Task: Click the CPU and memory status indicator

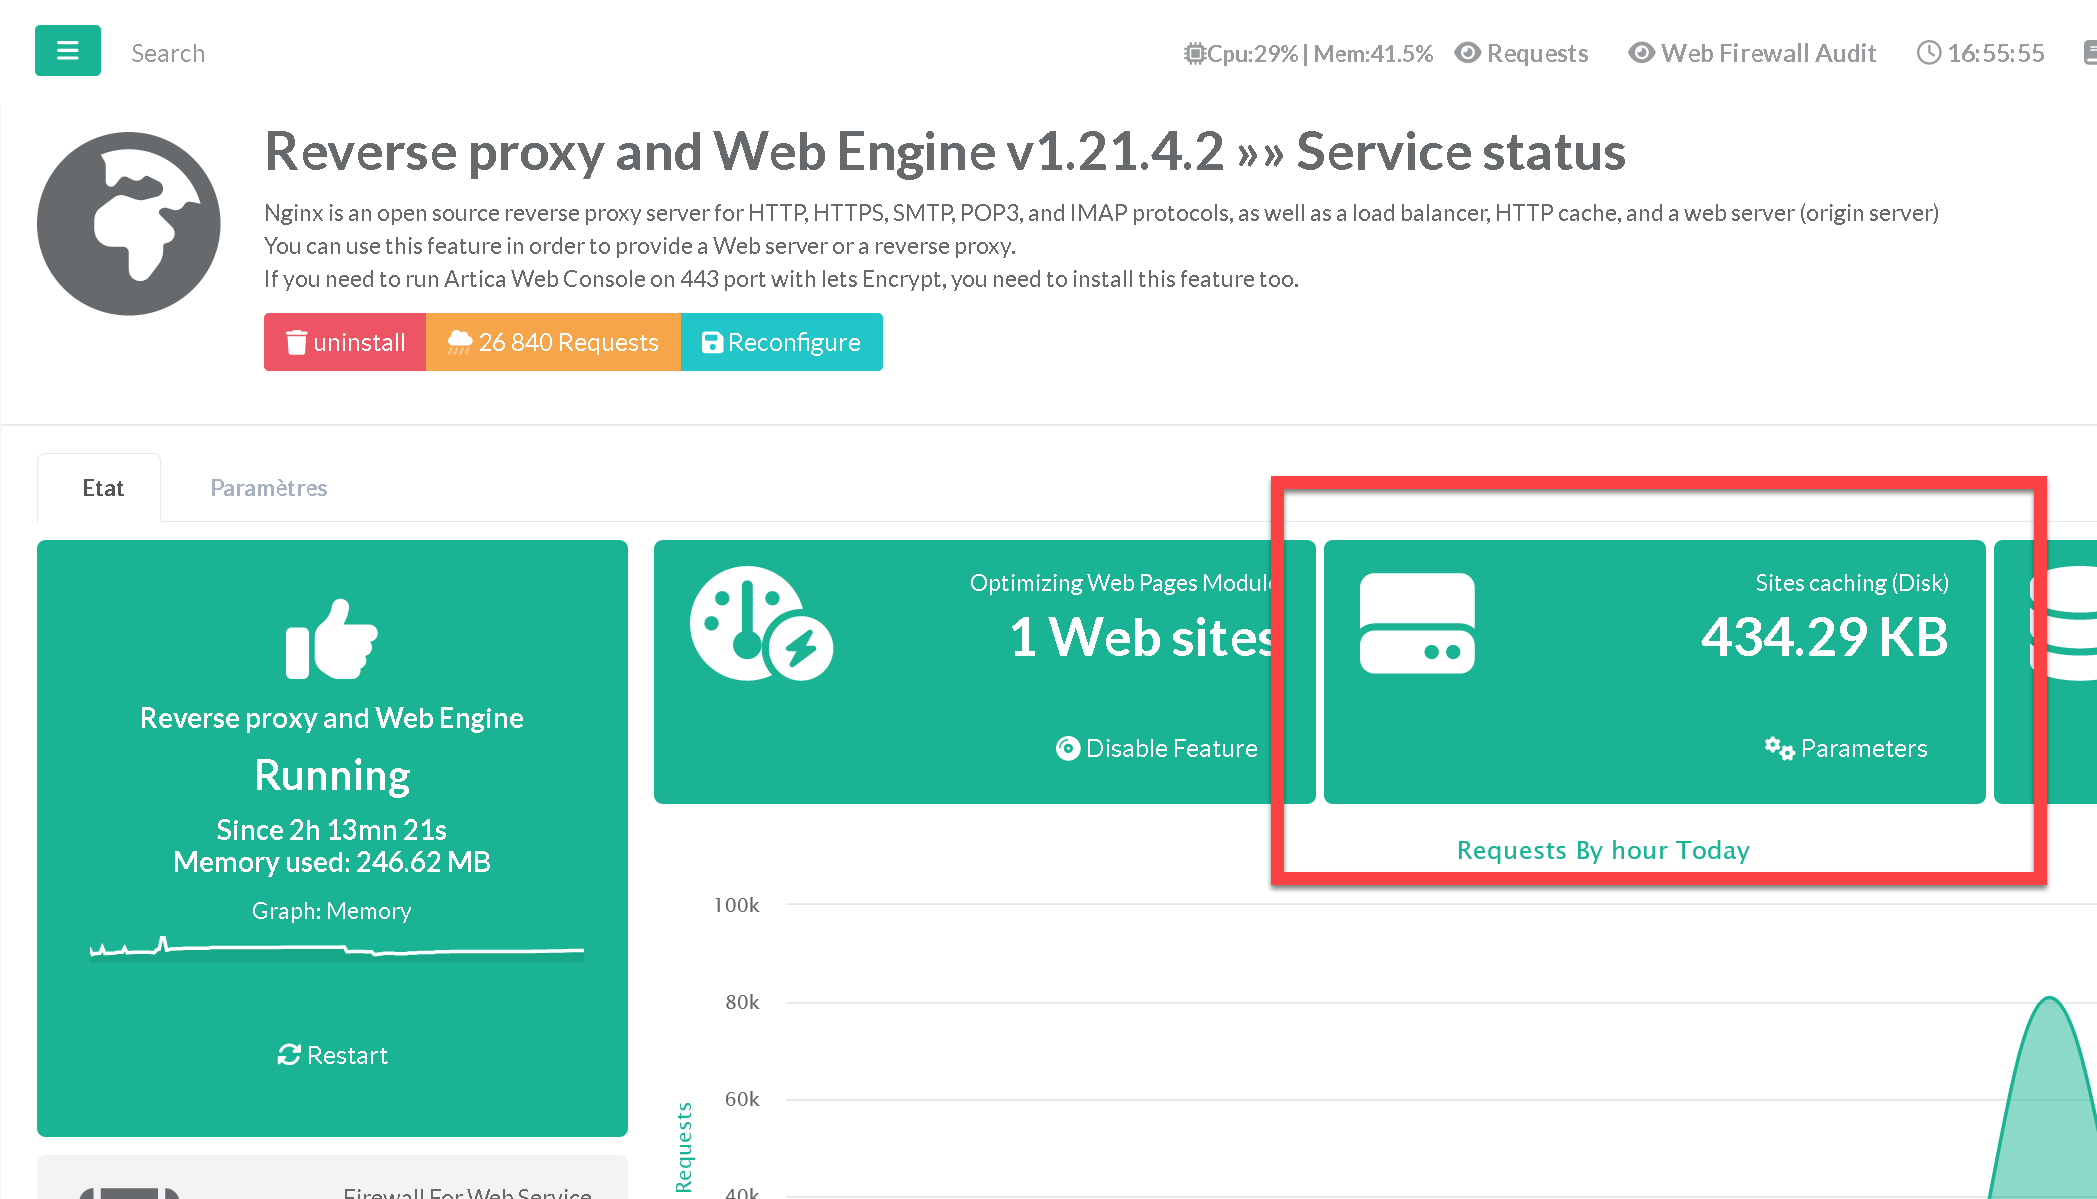Action: coord(1308,53)
